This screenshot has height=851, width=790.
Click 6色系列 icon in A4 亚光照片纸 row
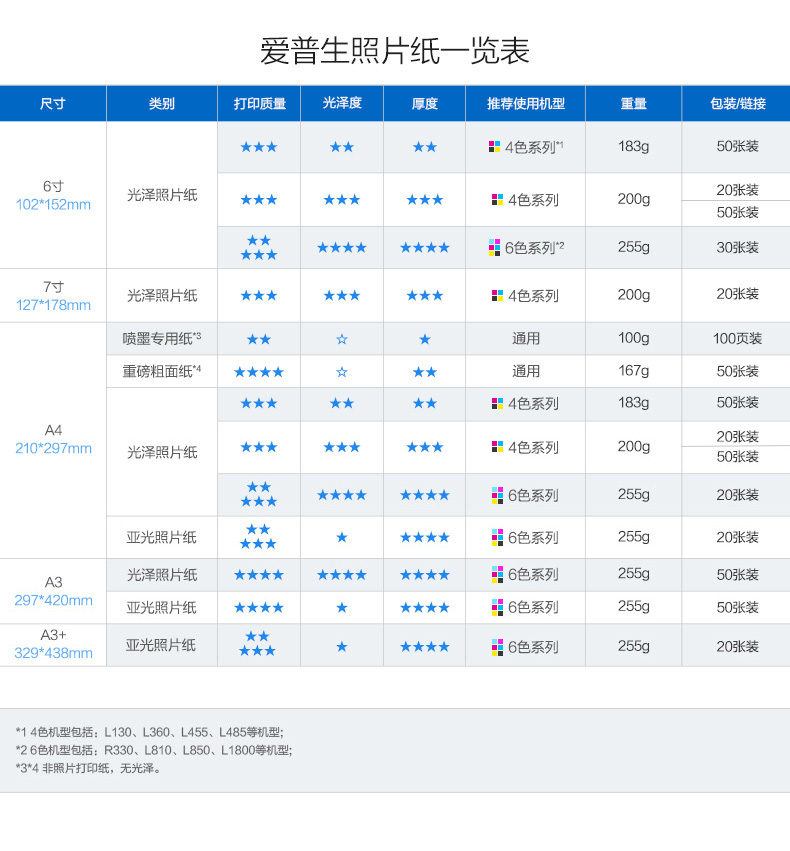click(498, 537)
